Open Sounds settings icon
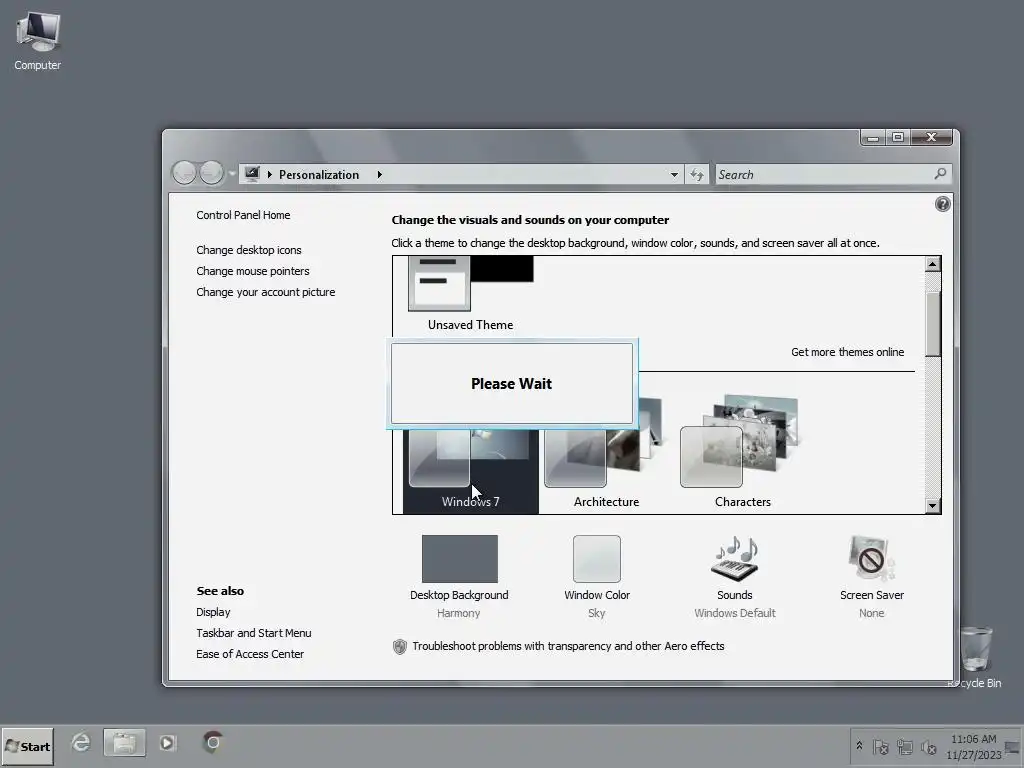This screenshot has width=1024, height=768. (x=735, y=558)
